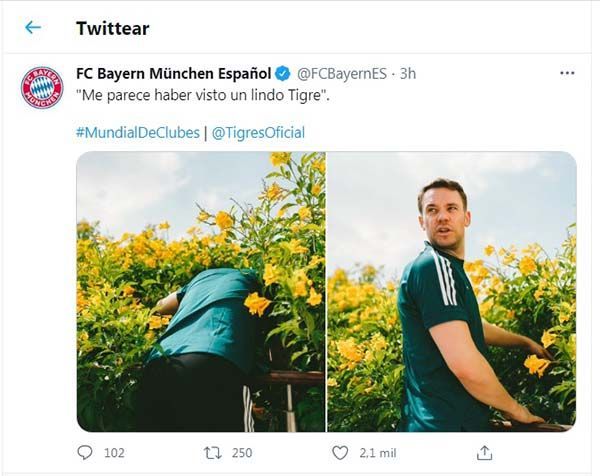Open the three-dot more options menu
The image size is (600, 476).
click(x=567, y=73)
